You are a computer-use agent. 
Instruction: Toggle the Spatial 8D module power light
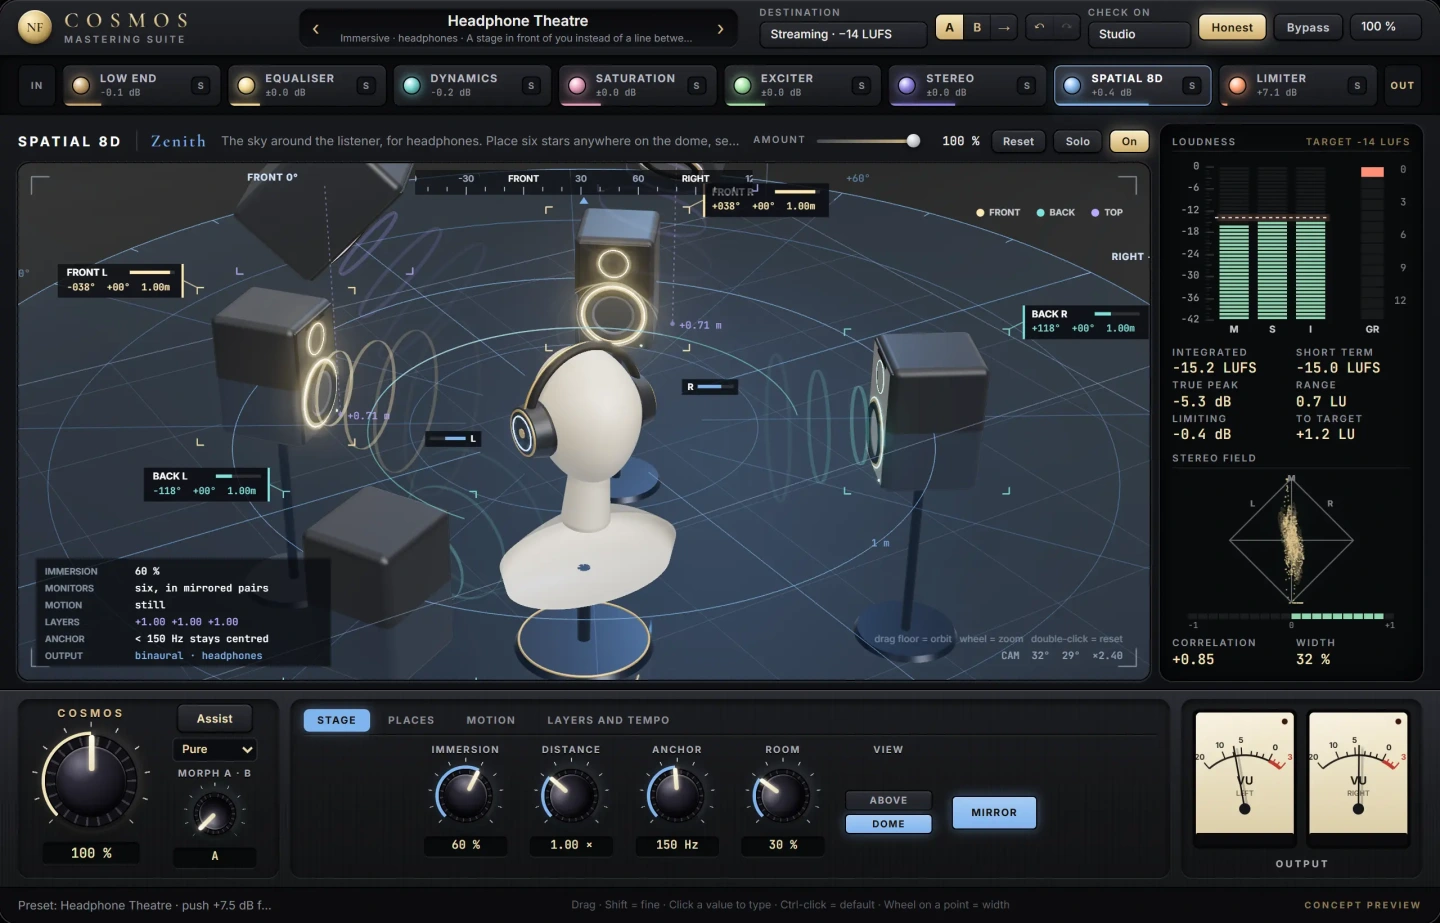point(1072,86)
